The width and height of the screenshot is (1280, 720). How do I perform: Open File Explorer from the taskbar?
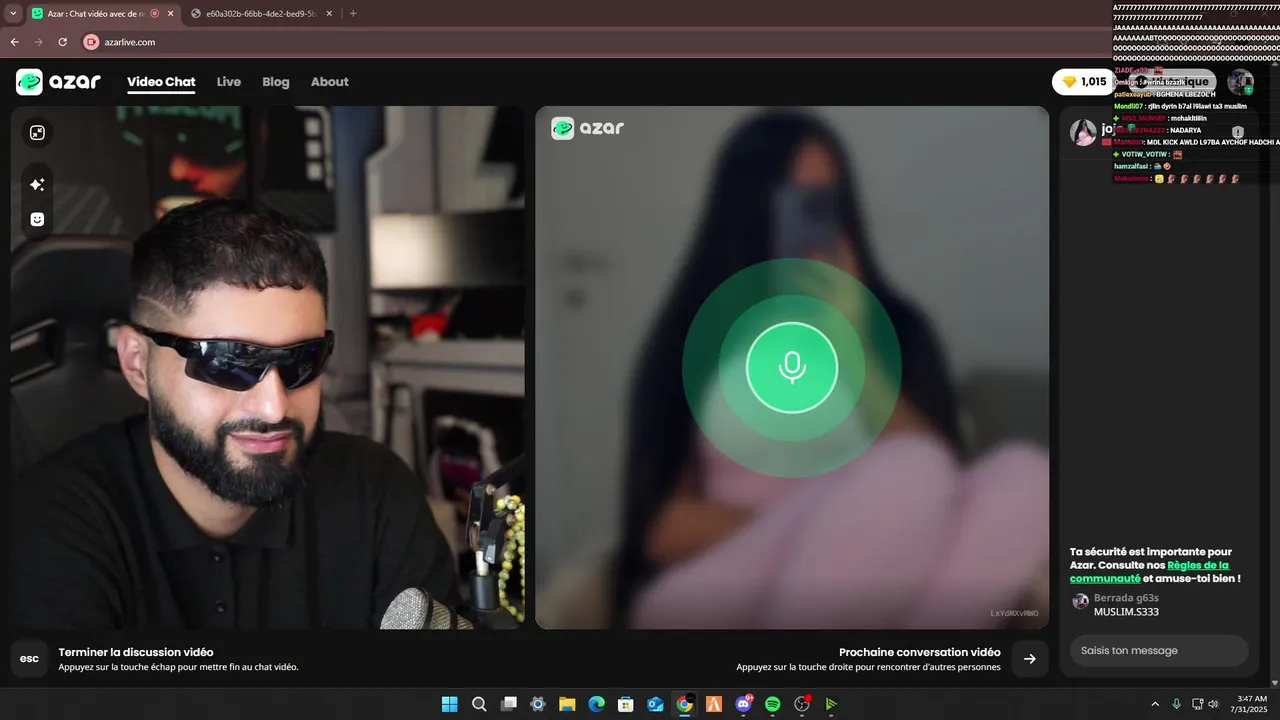pos(567,704)
